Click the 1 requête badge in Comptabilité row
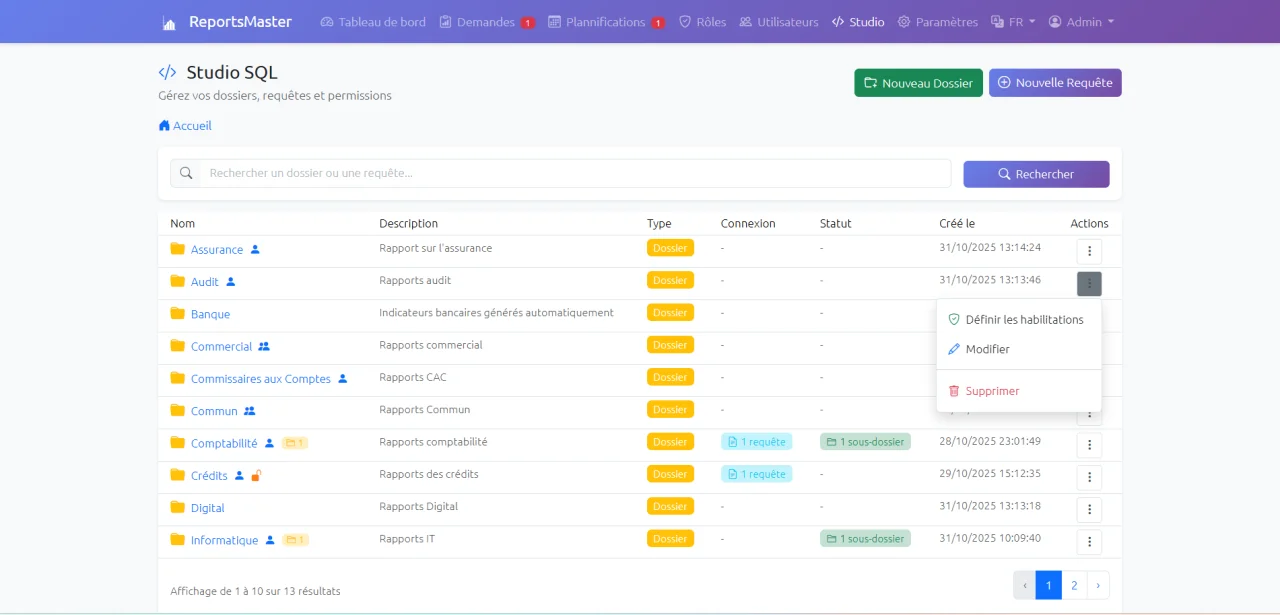 (756, 441)
